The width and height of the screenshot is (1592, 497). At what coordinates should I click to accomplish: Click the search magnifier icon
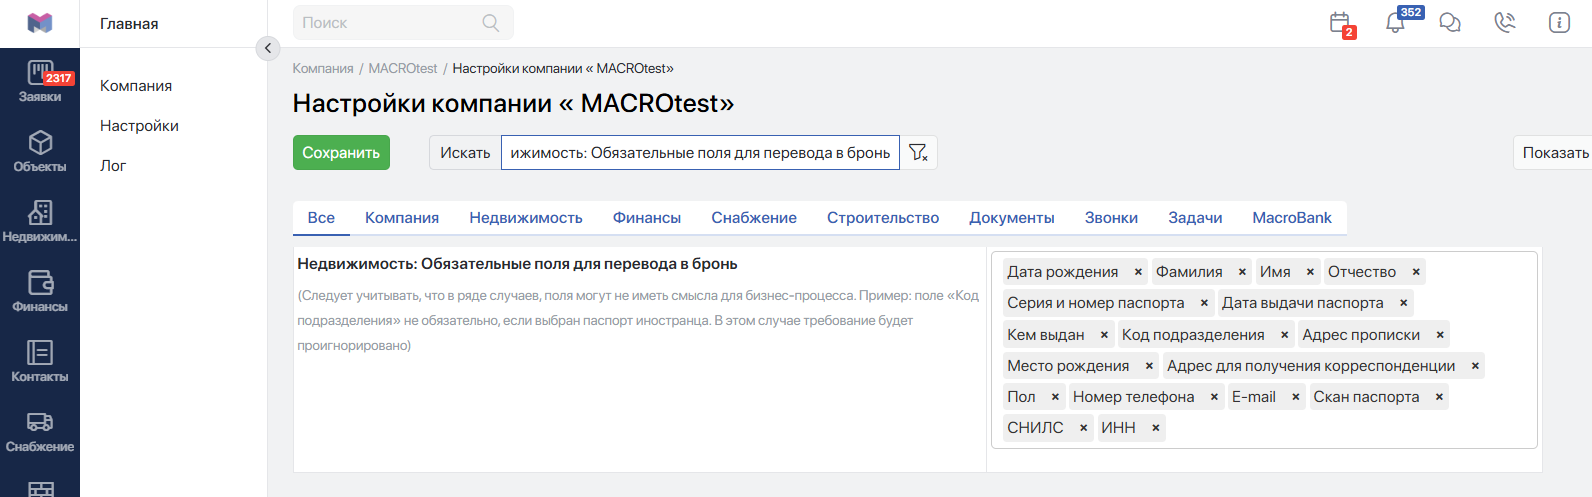pos(491,23)
